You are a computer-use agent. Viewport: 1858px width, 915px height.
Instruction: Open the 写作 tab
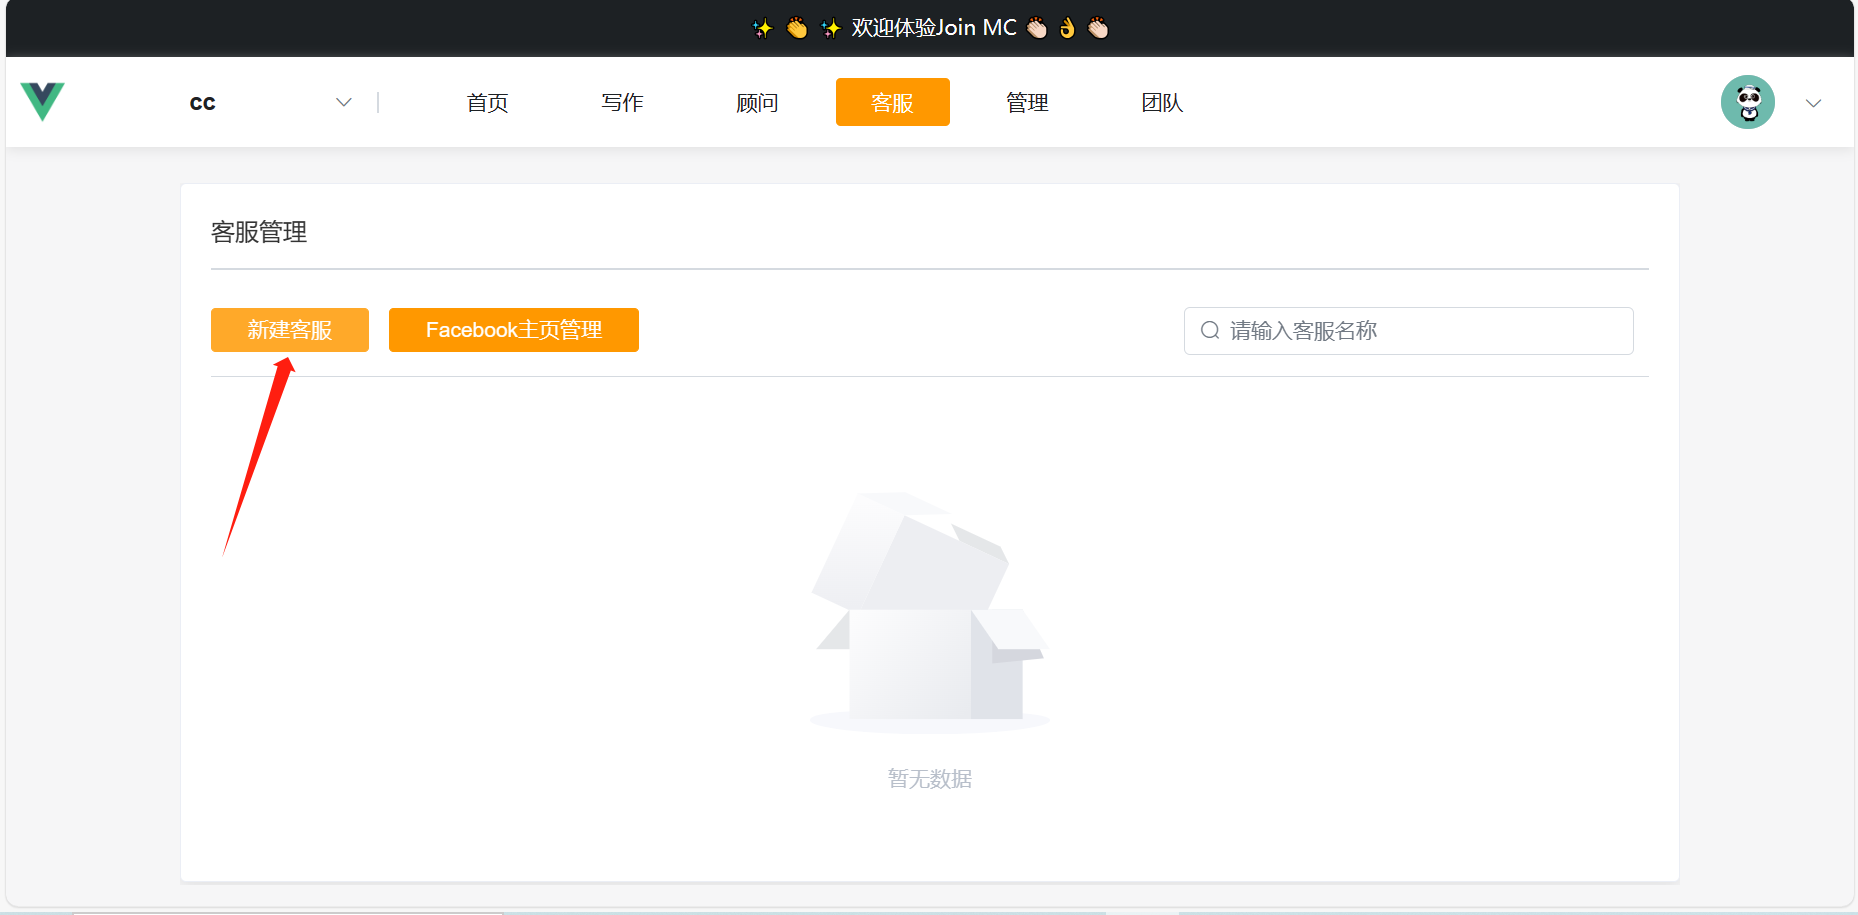(x=622, y=103)
